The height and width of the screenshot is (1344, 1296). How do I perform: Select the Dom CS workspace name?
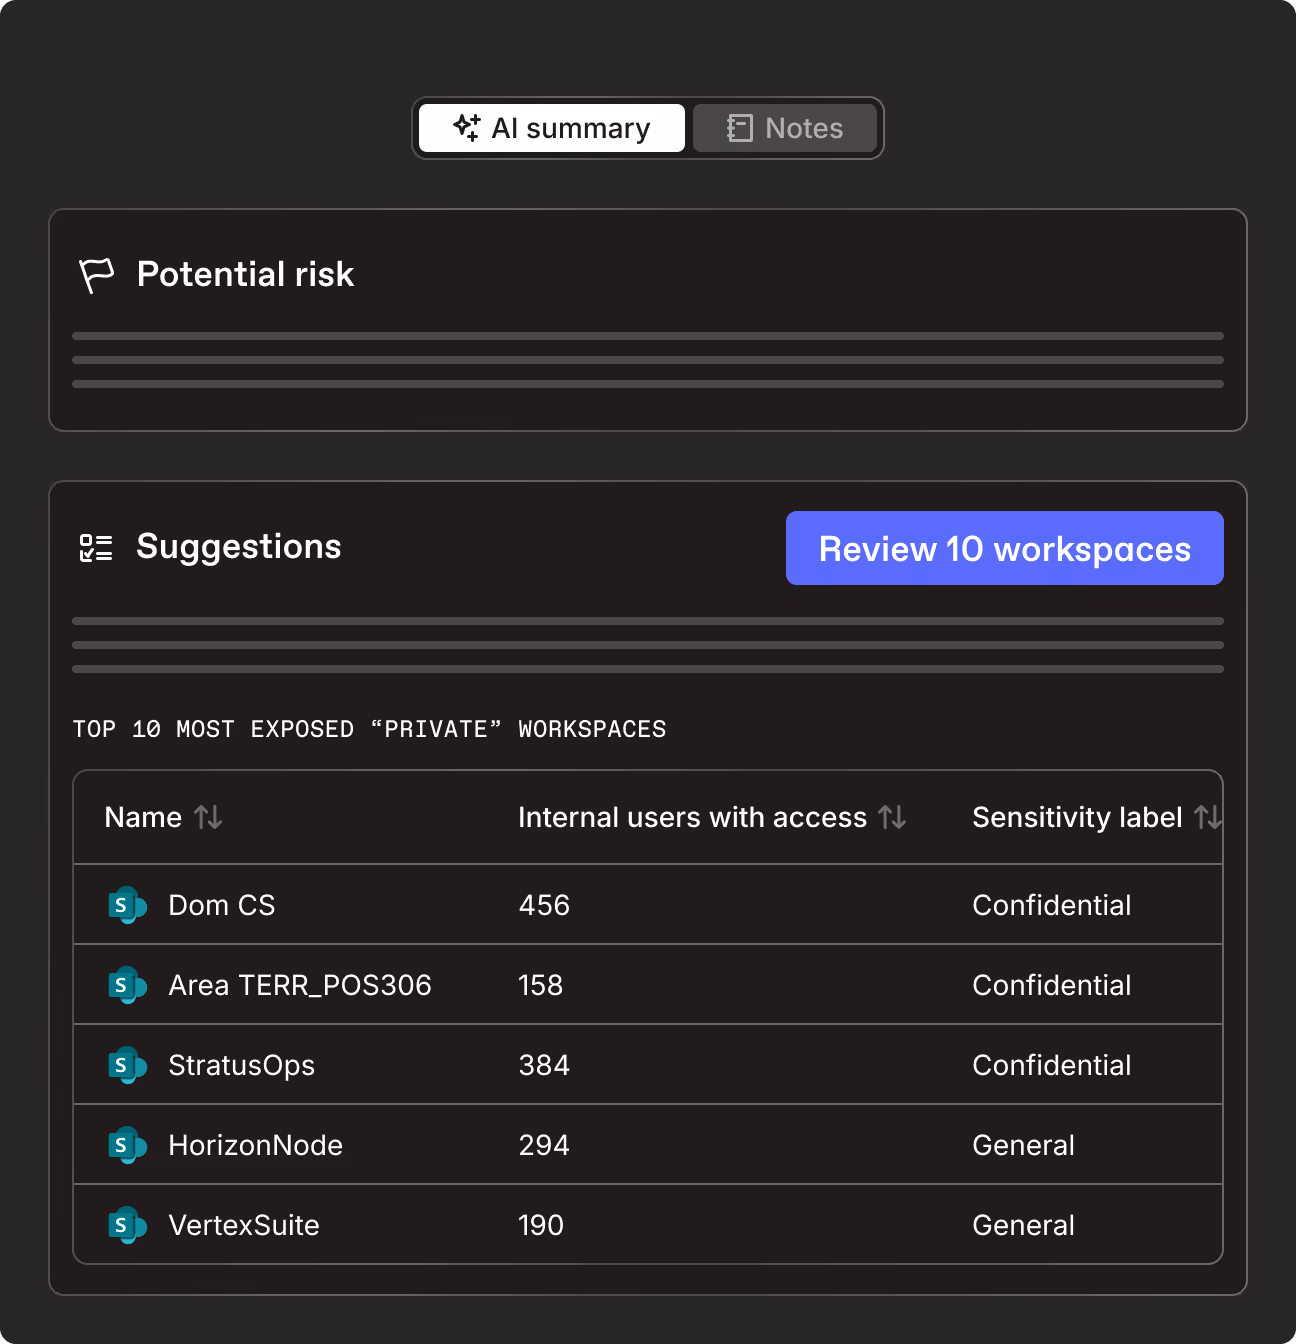[x=222, y=905]
